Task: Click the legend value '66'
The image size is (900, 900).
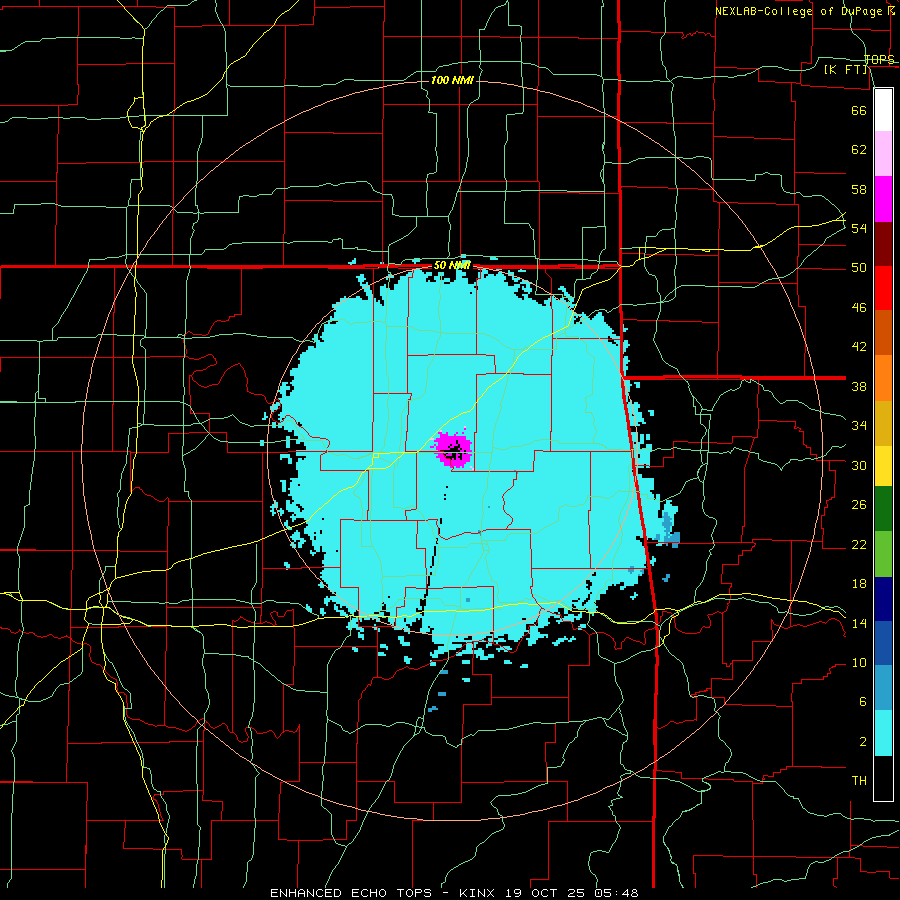Action: pyautogui.click(x=859, y=110)
